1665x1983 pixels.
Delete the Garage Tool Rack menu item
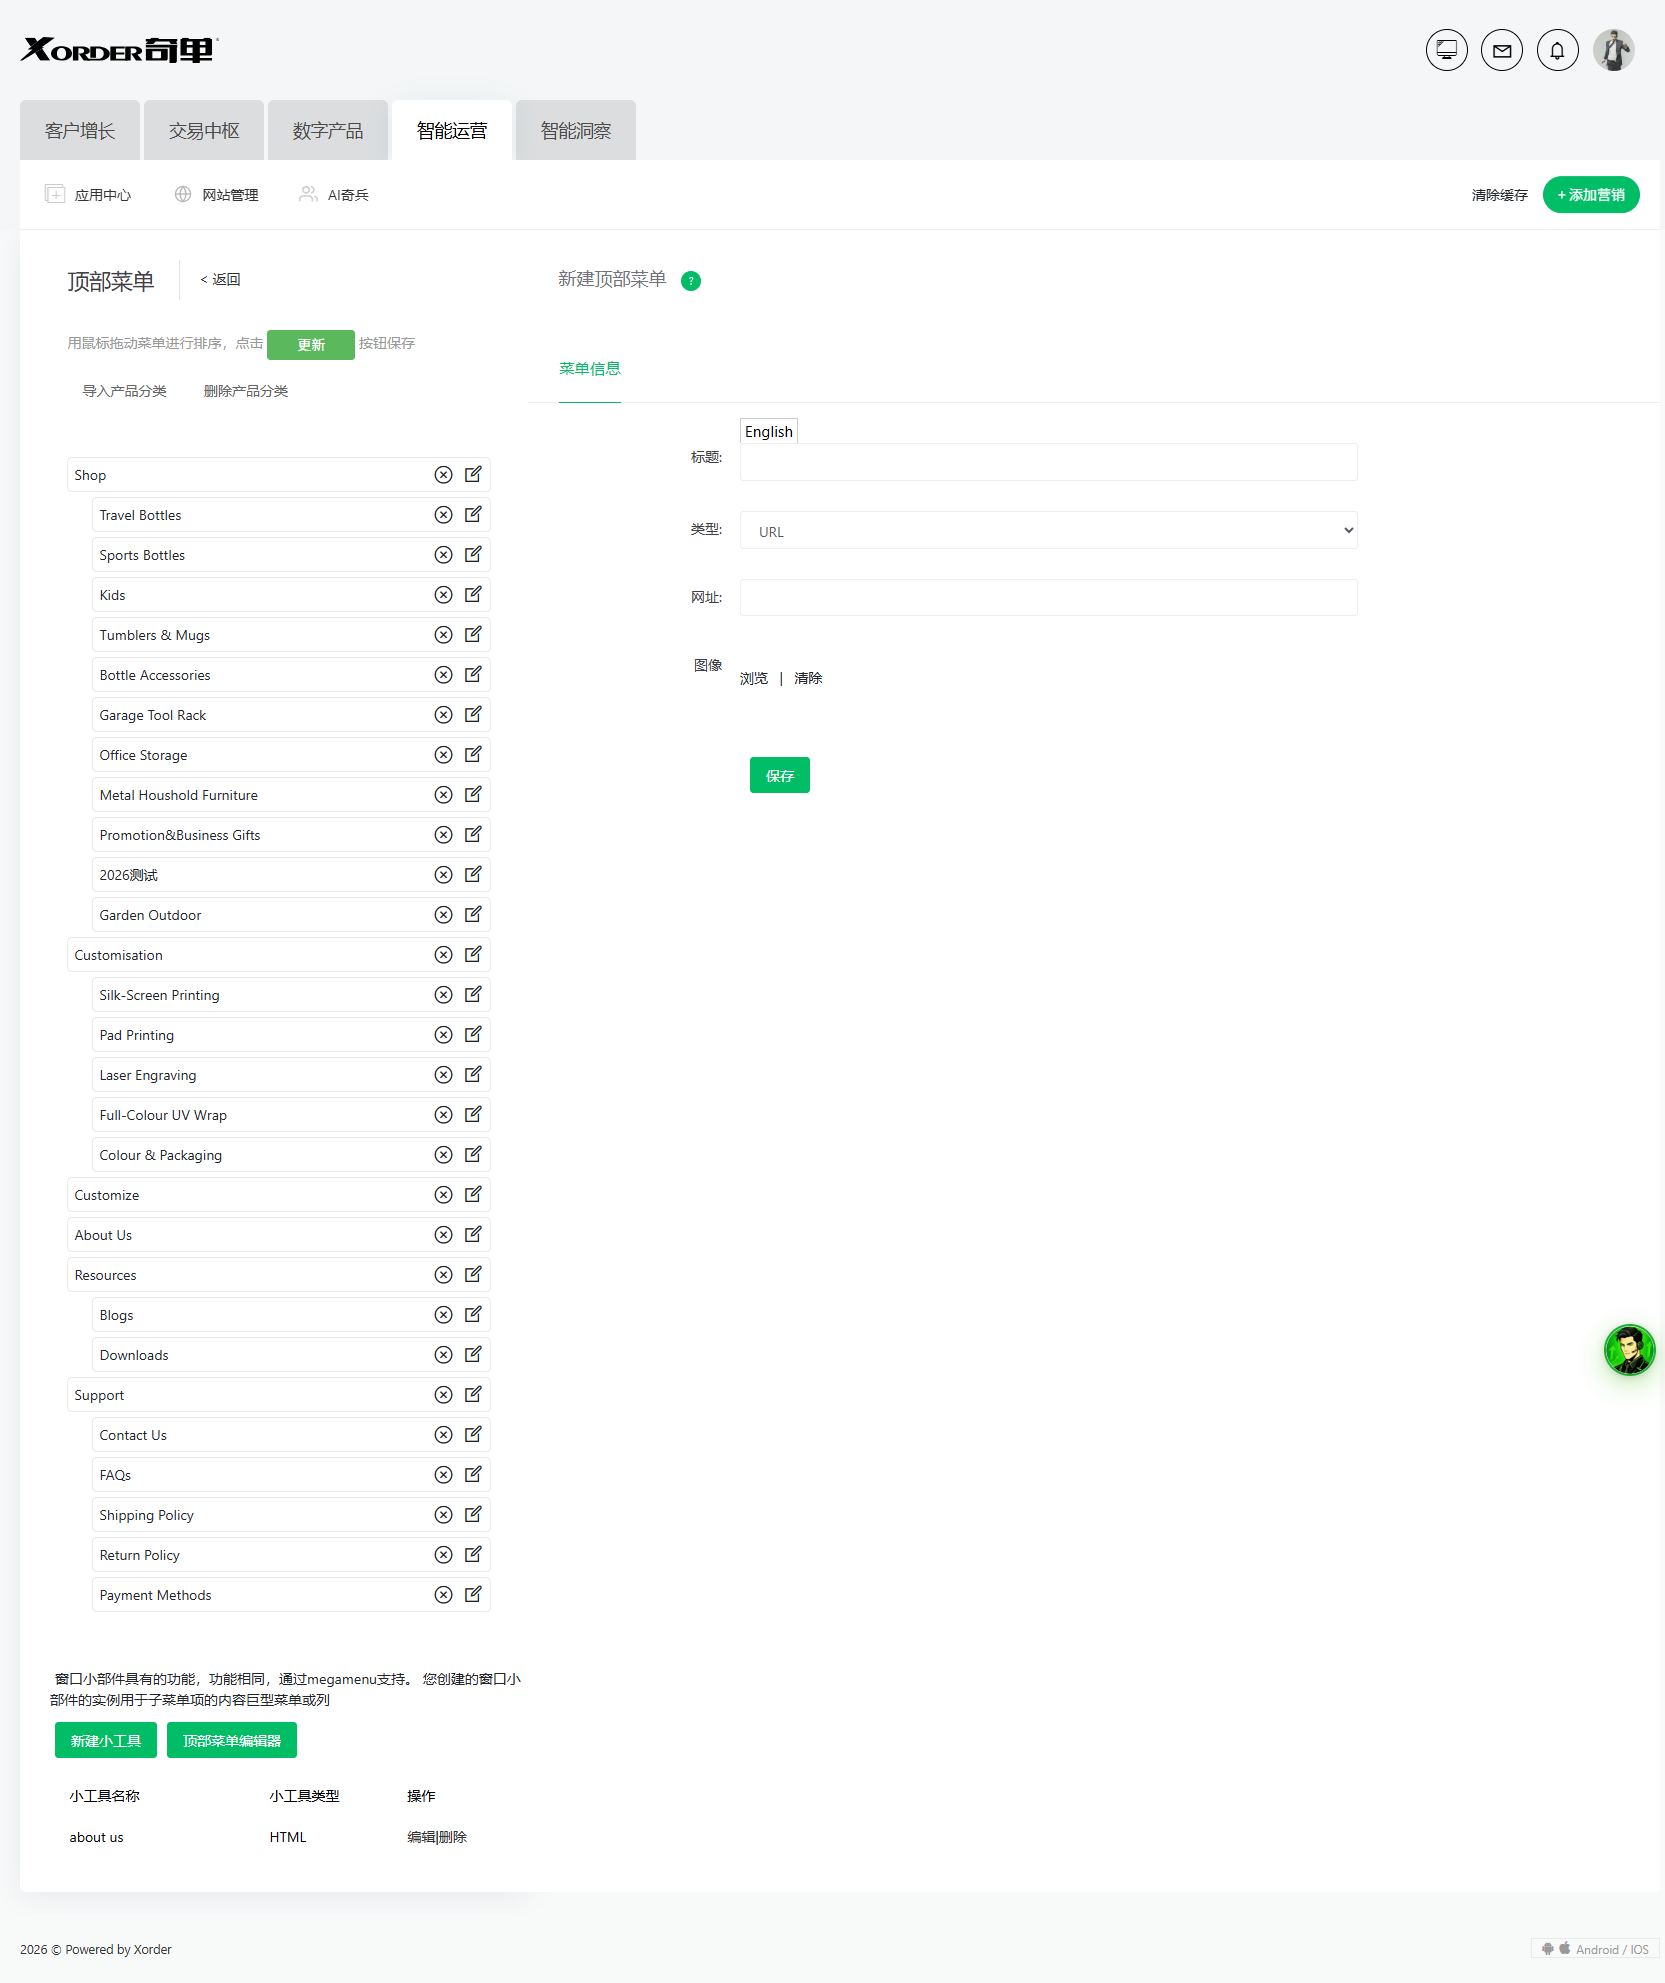[x=443, y=715]
